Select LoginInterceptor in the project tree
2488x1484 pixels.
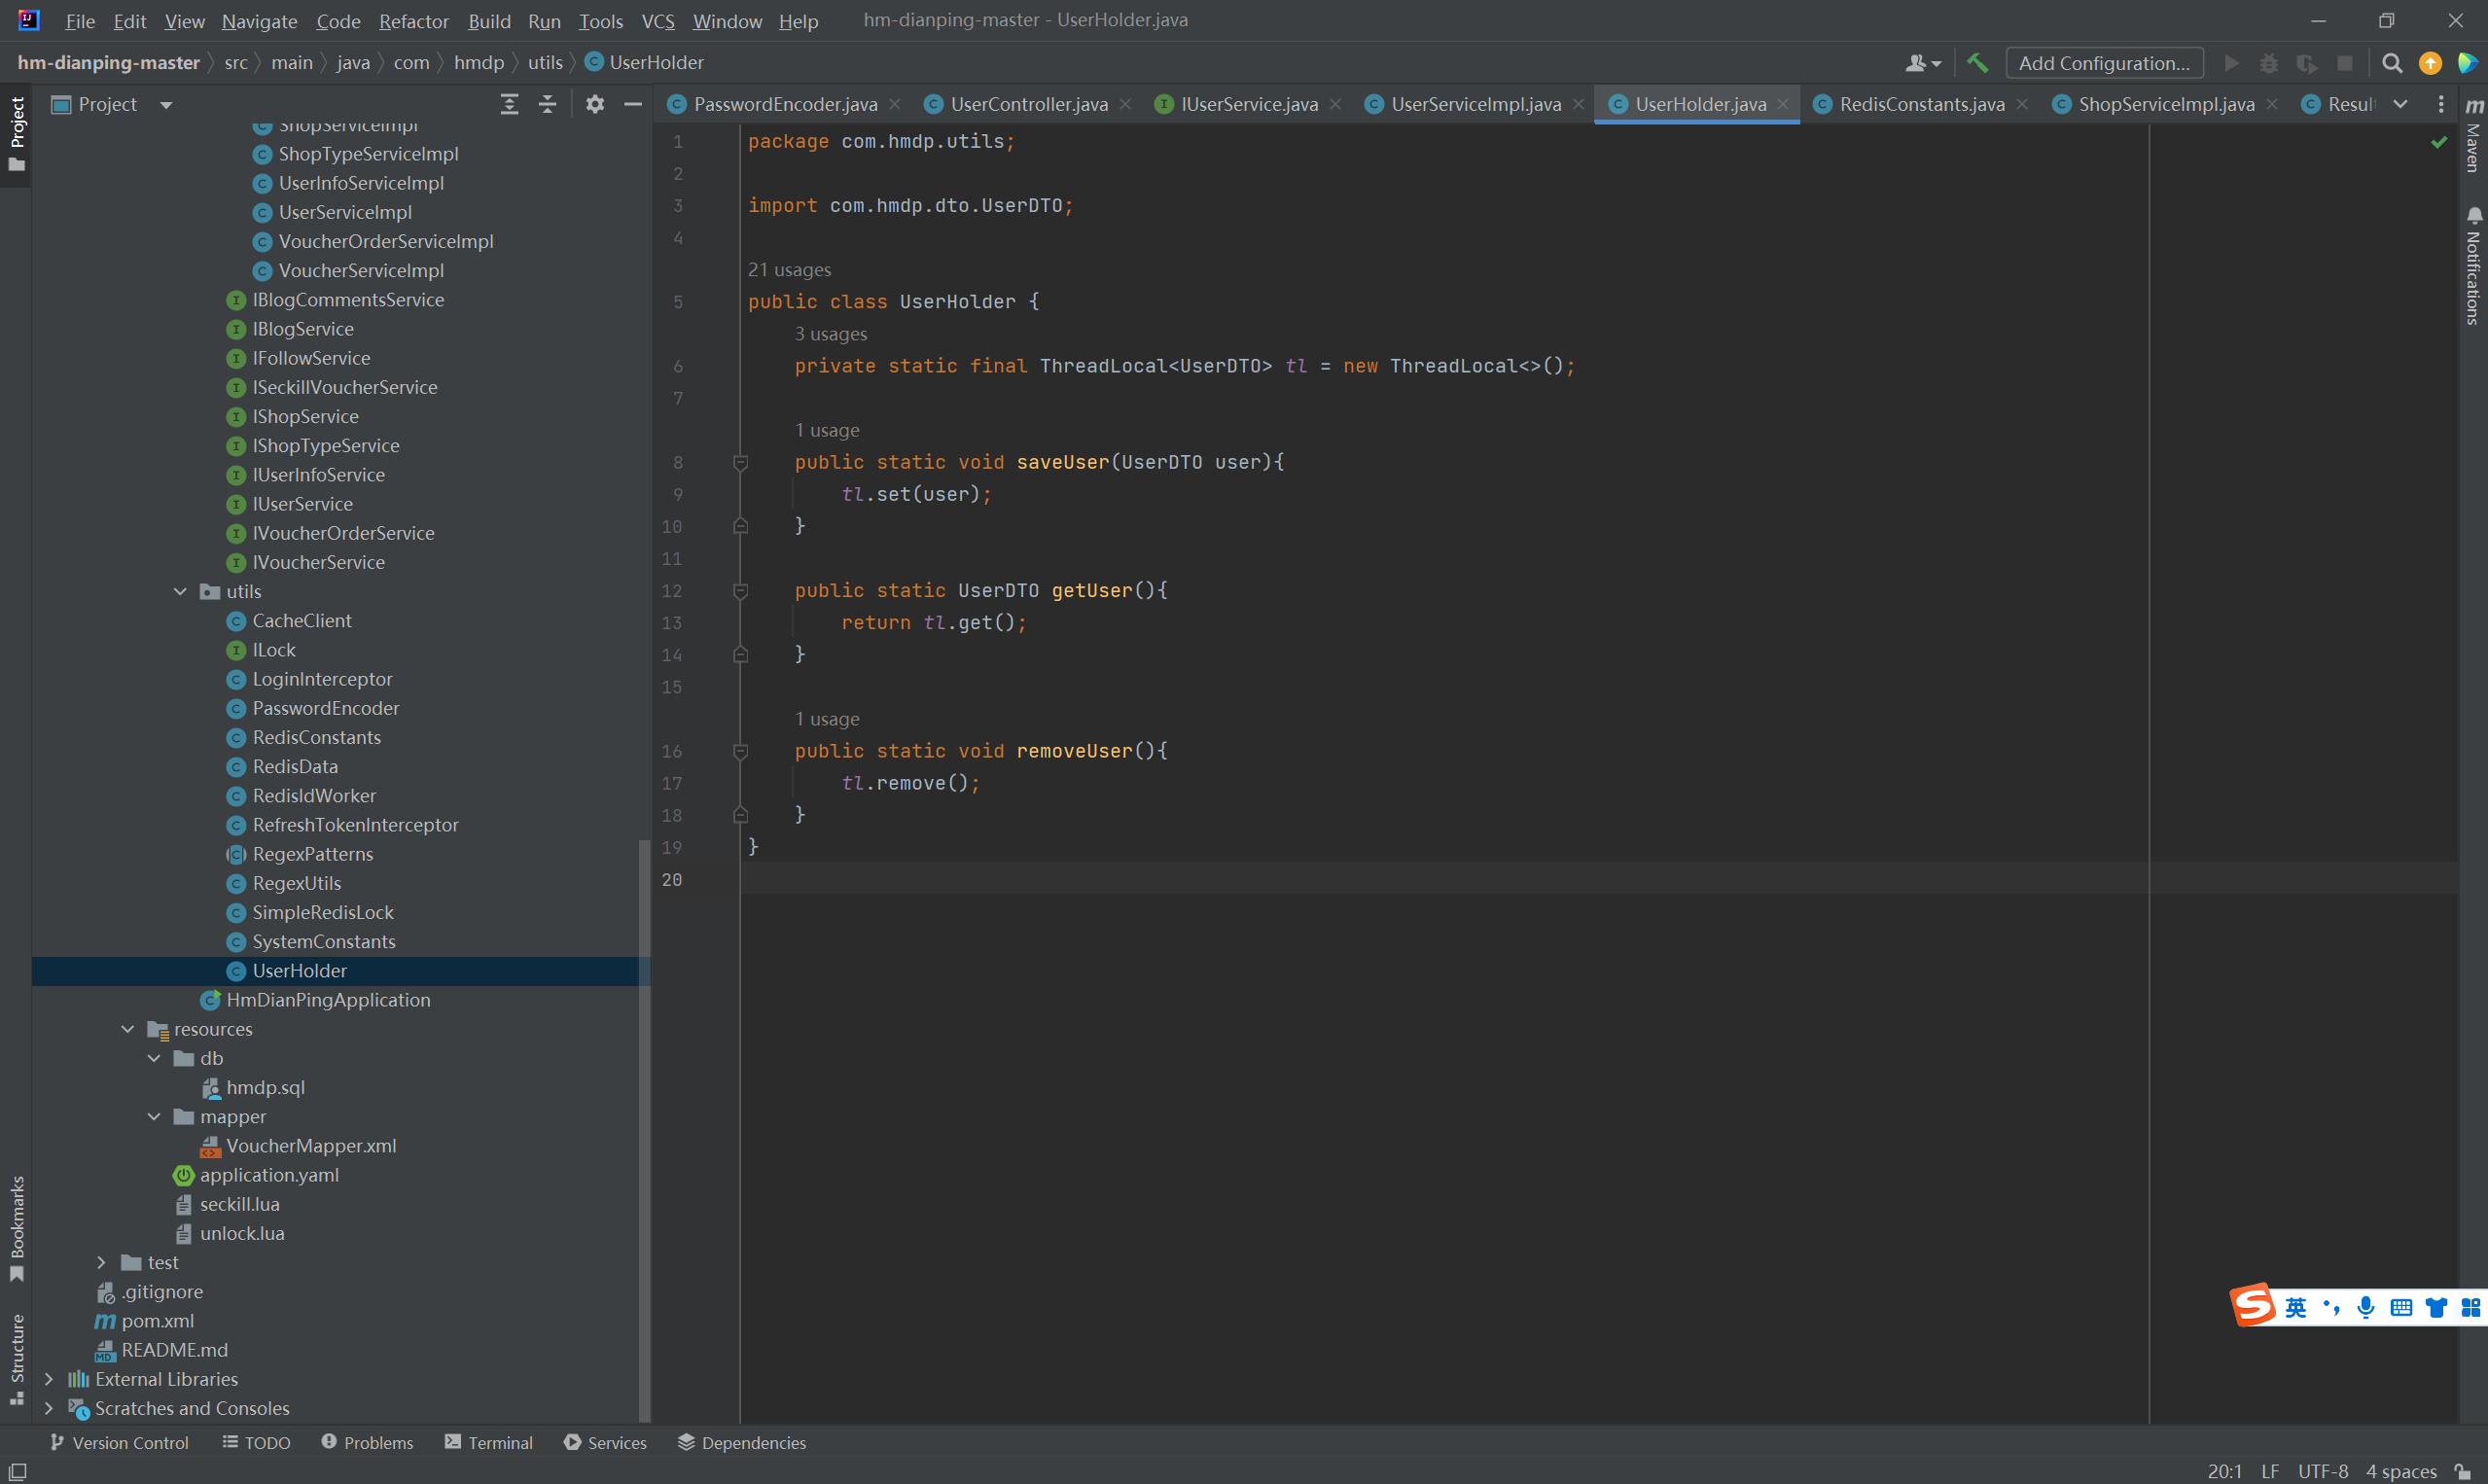tap(322, 679)
